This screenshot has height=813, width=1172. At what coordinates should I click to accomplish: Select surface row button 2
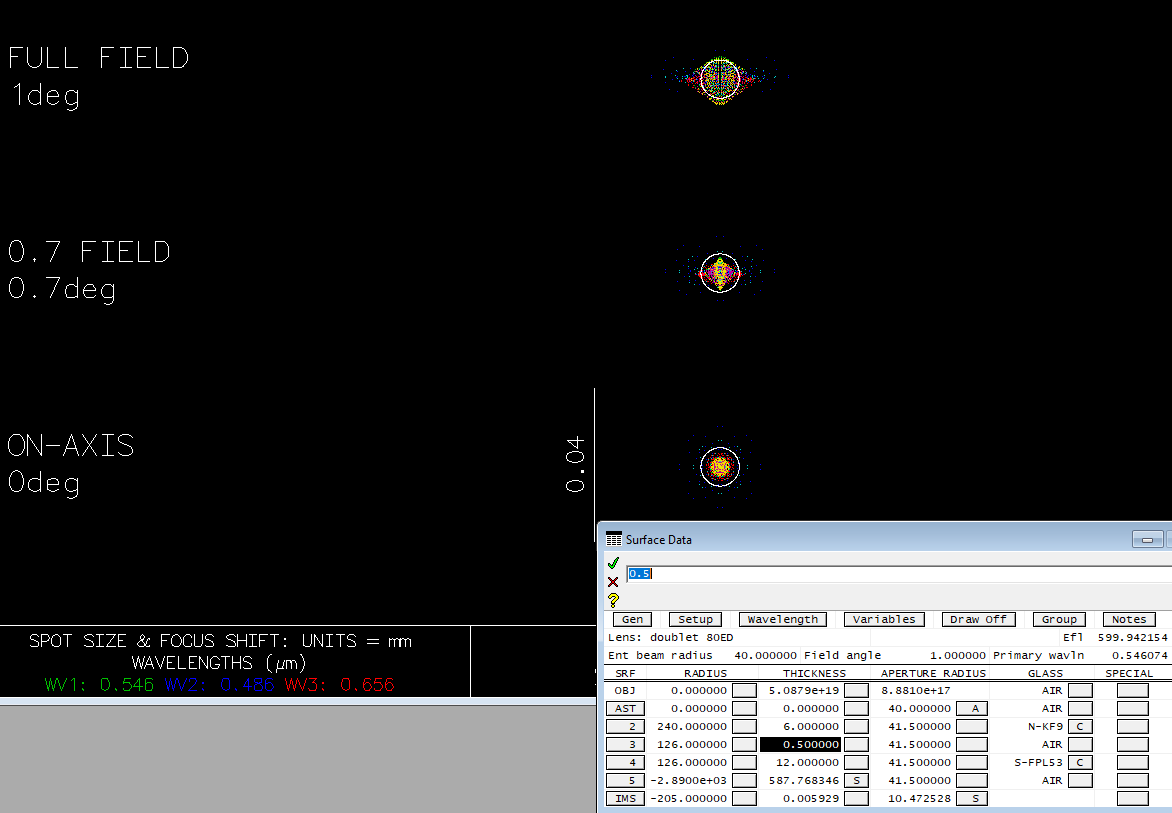pyautogui.click(x=626, y=726)
